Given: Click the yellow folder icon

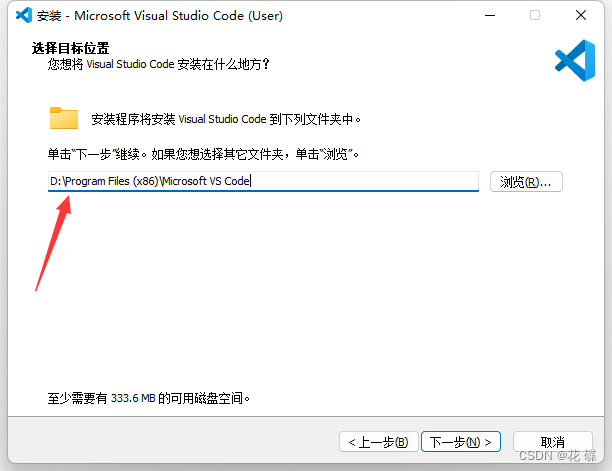Looking at the screenshot, I should [x=64, y=118].
